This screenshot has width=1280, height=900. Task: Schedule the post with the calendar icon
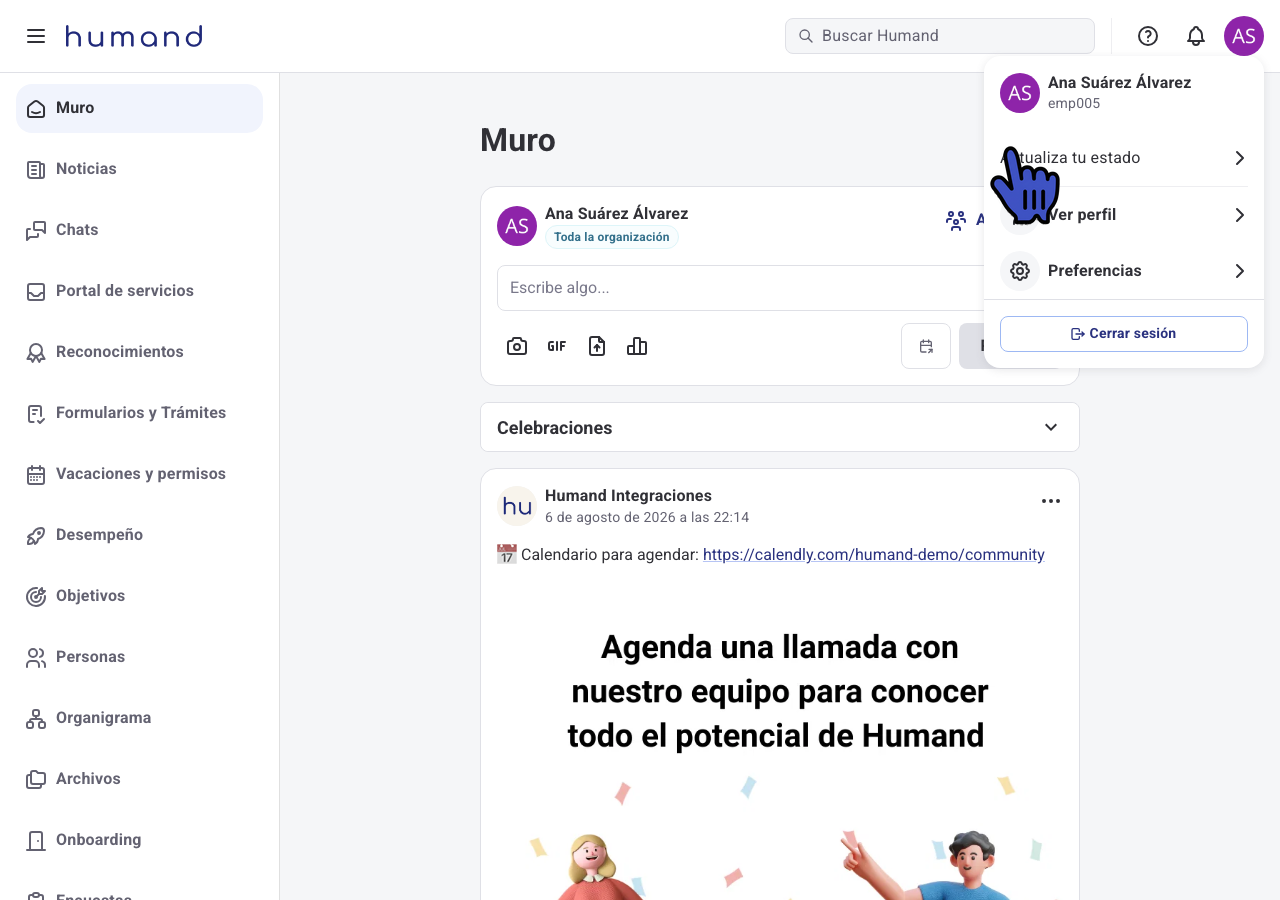(x=926, y=346)
